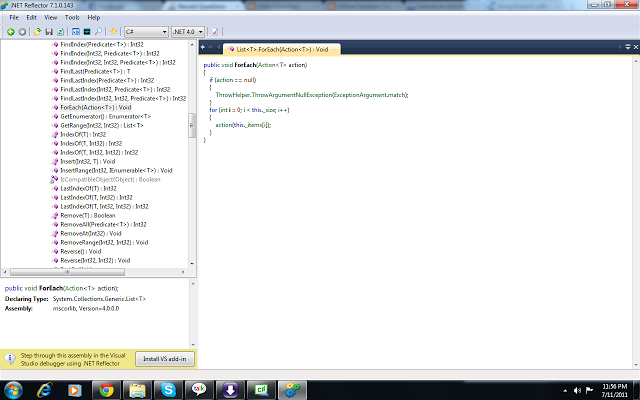Select RemoveAt(Int32) : Void method

coord(91,233)
